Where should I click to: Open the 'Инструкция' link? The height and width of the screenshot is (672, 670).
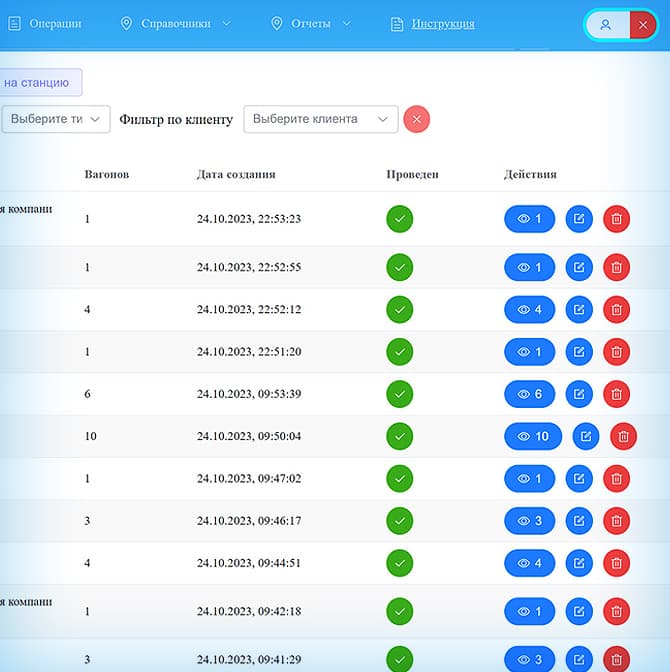click(x=442, y=24)
